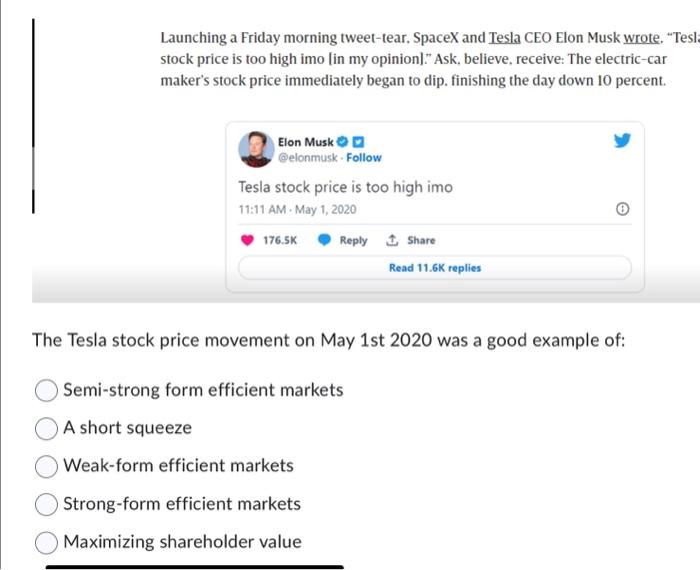
Task: Click the tweet text about Tesla stock price
Action: point(346,187)
